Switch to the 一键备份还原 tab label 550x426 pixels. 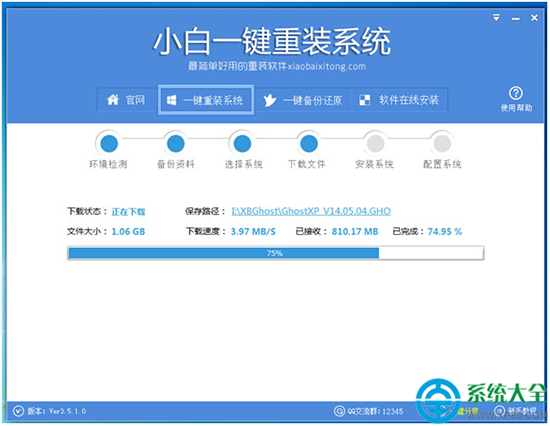(x=312, y=101)
